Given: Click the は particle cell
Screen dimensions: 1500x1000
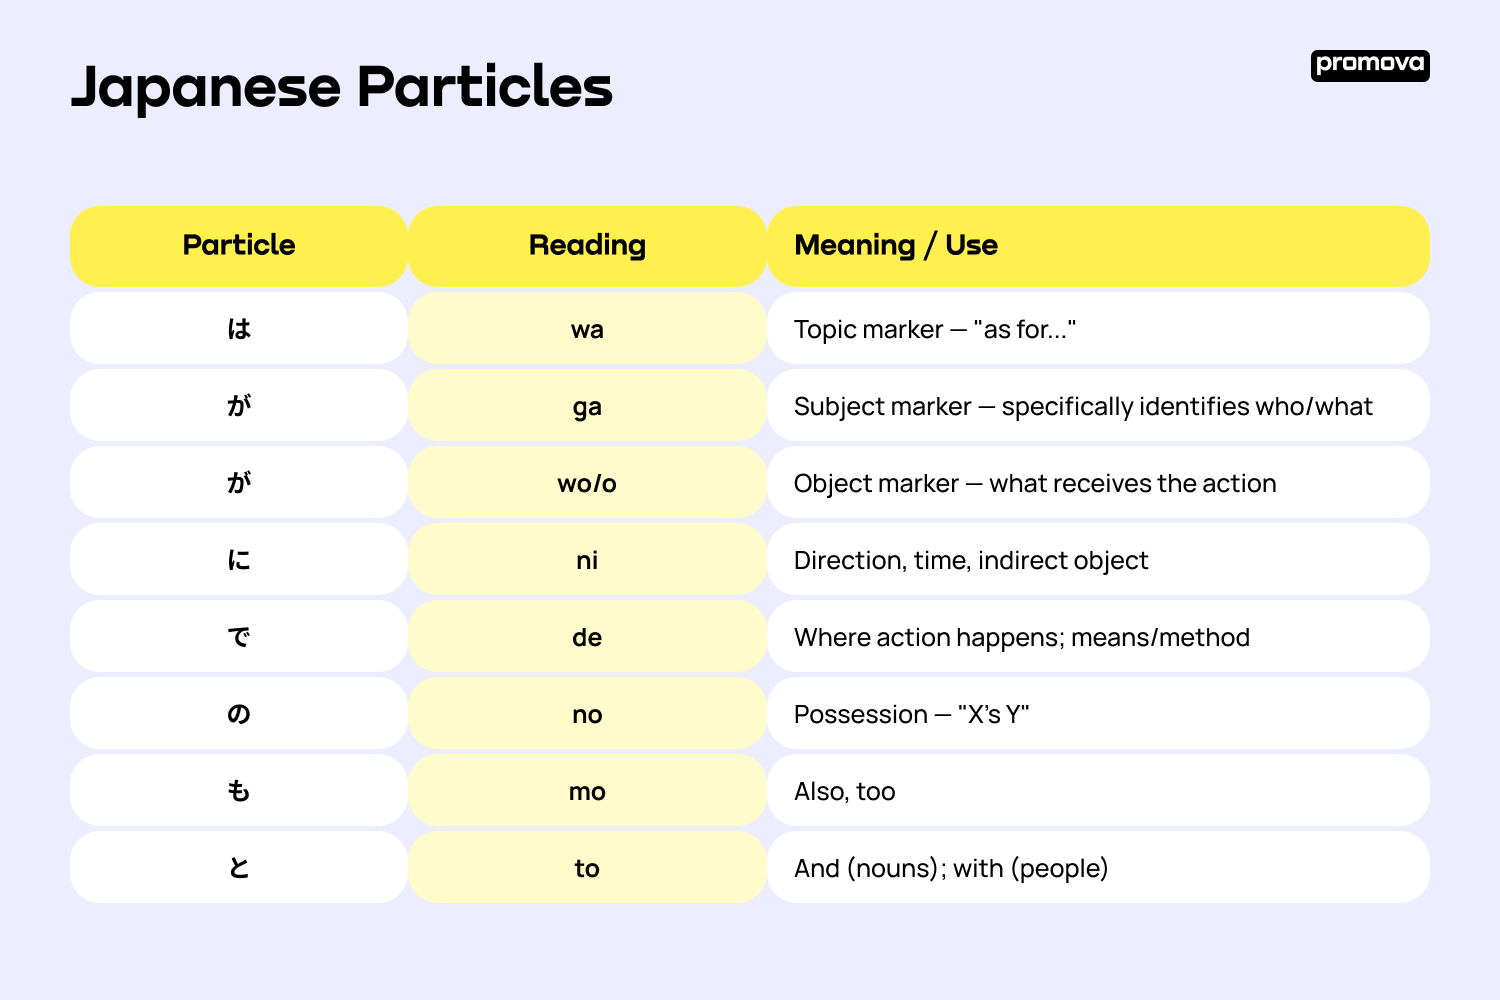Looking at the screenshot, I should pos(239,328).
